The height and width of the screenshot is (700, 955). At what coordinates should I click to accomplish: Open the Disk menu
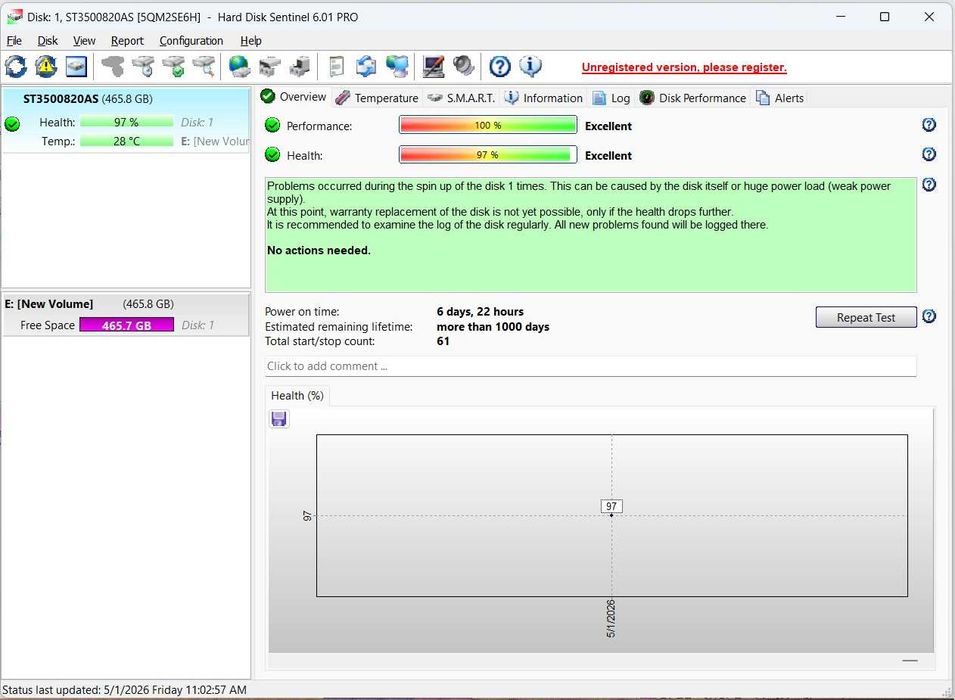coord(48,41)
